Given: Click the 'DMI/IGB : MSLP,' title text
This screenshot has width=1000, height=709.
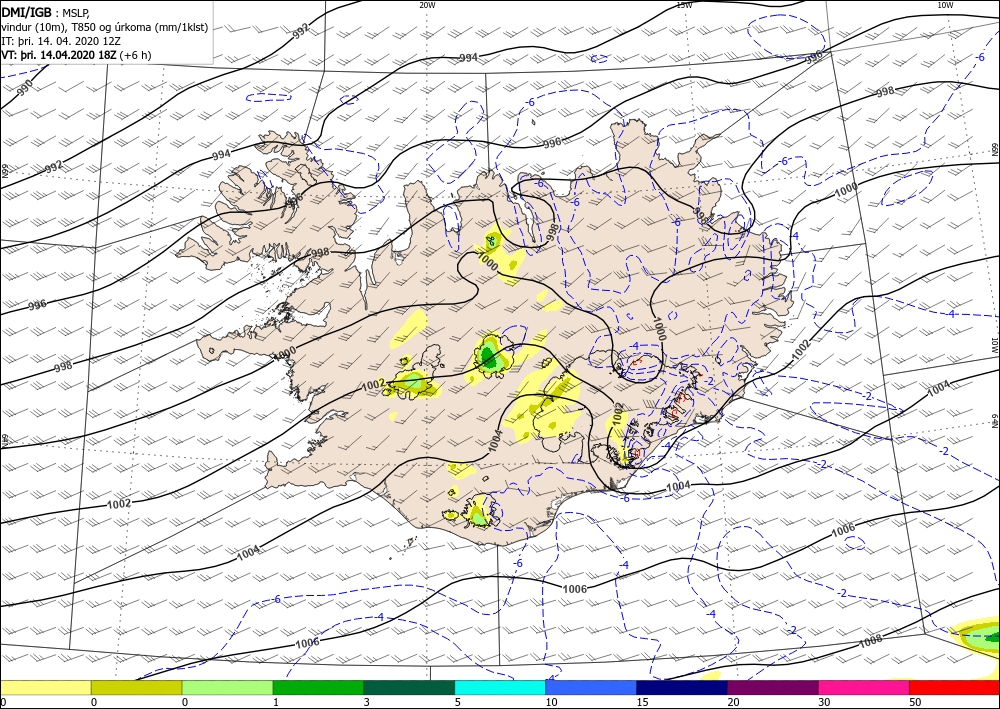Looking at the screenshot, I should point(46,11).
